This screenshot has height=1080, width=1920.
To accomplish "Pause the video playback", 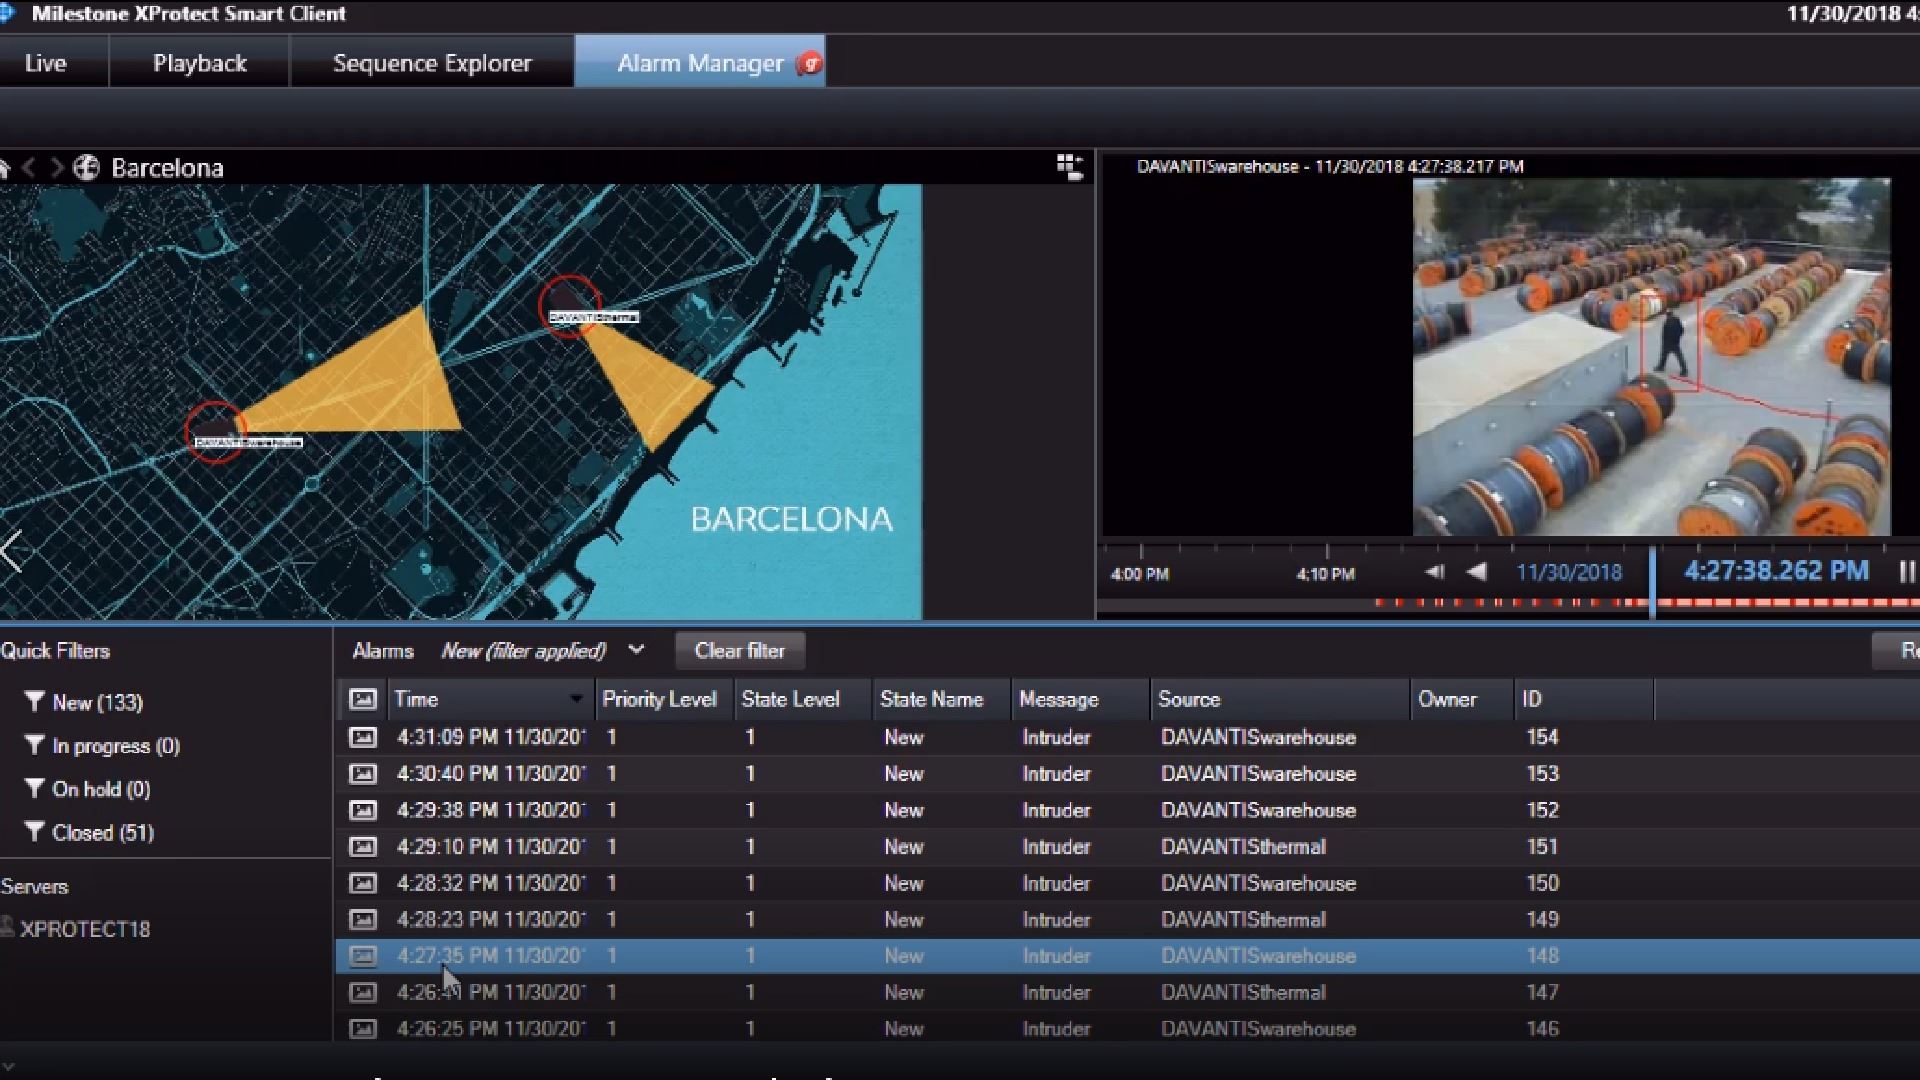I will (1907, 572).
